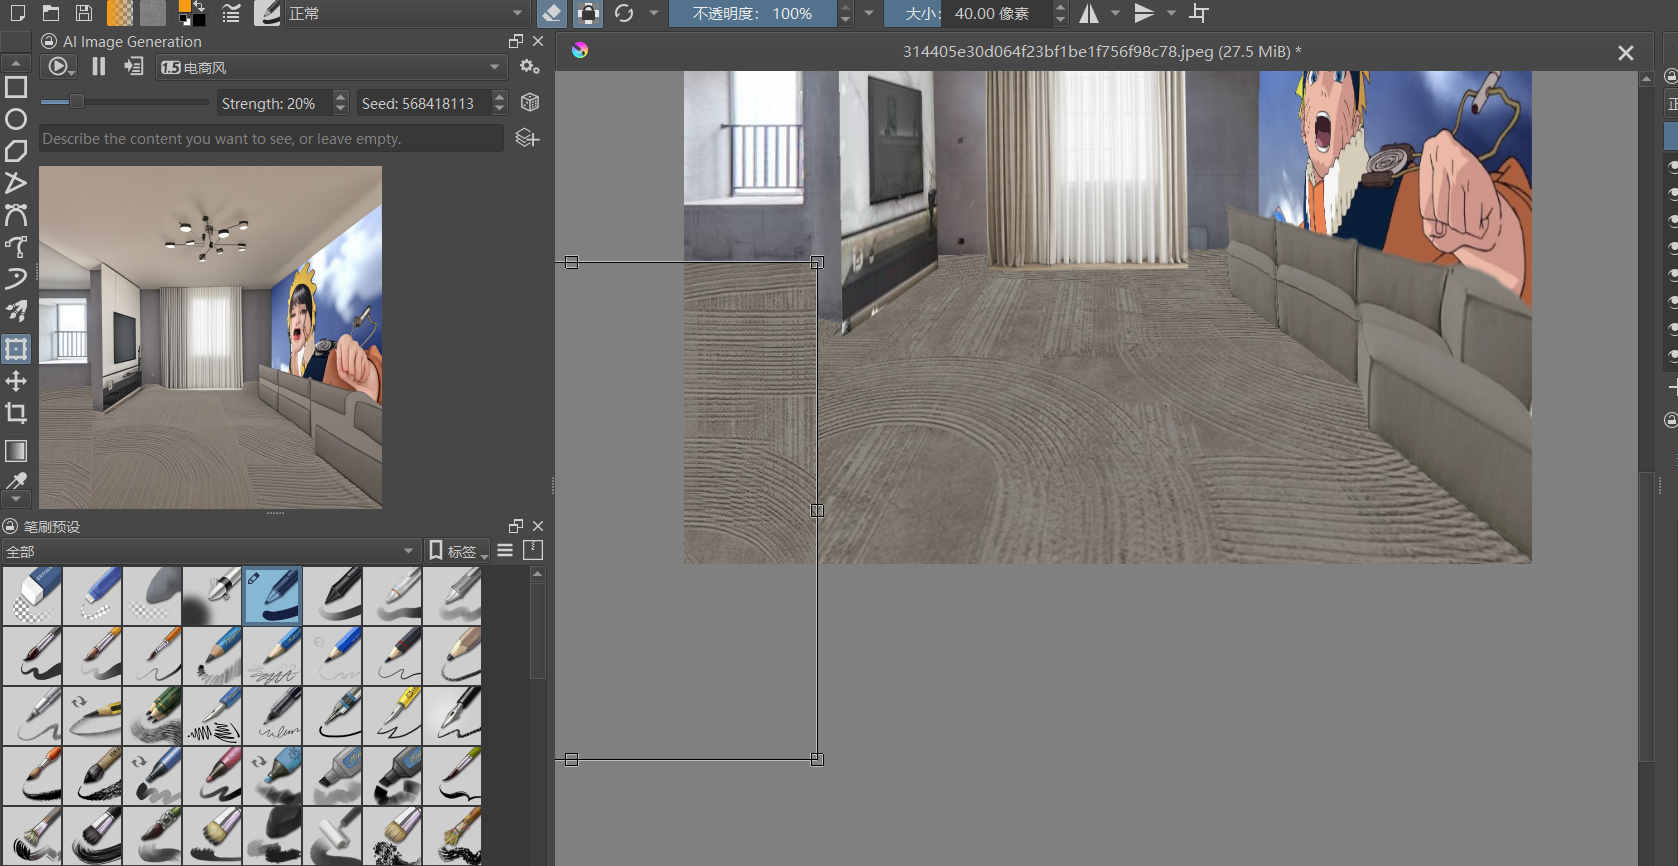
Task: Select the Gradient tool
Action: (x=16, y=451)
